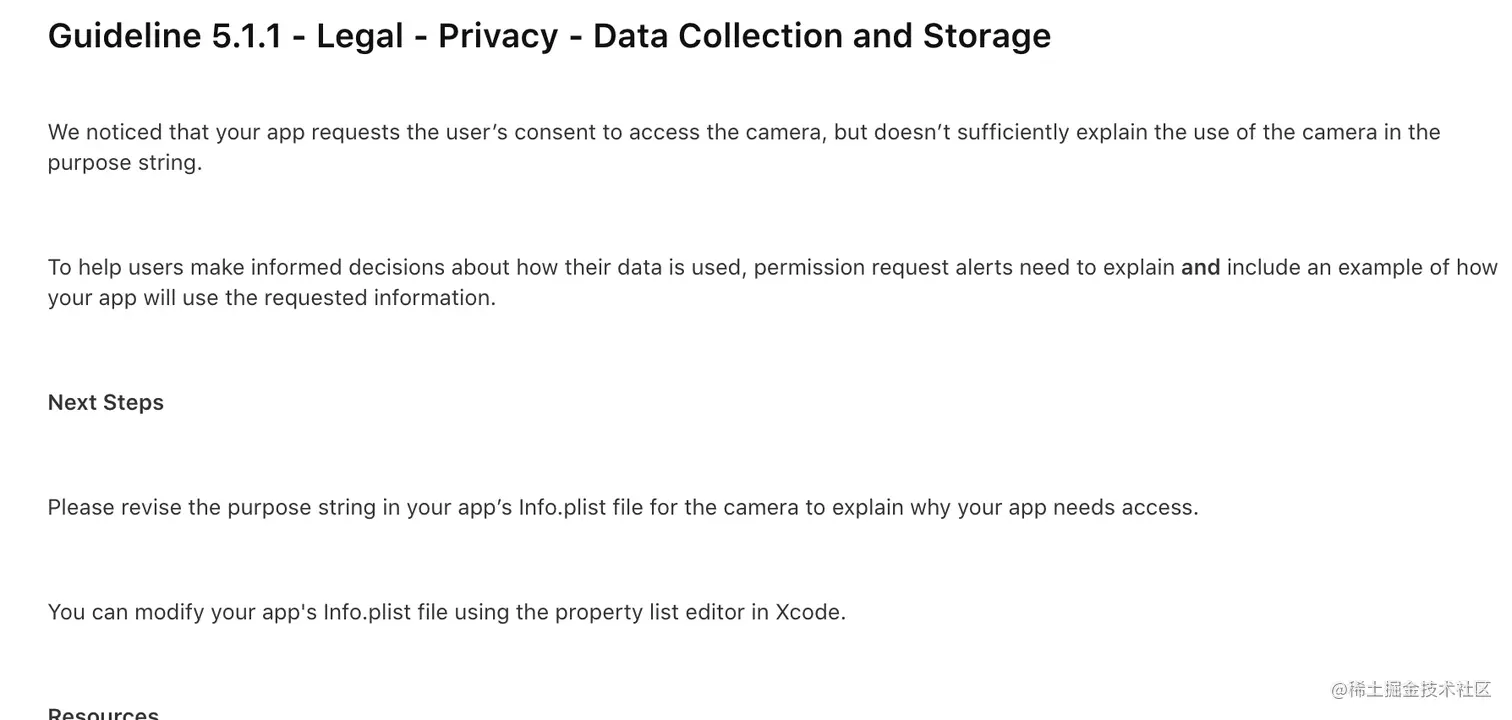Click the paragraph starting 'To help users'
Image resolution: width=1512 pixels, height=720 pixels.
point(772,282)
